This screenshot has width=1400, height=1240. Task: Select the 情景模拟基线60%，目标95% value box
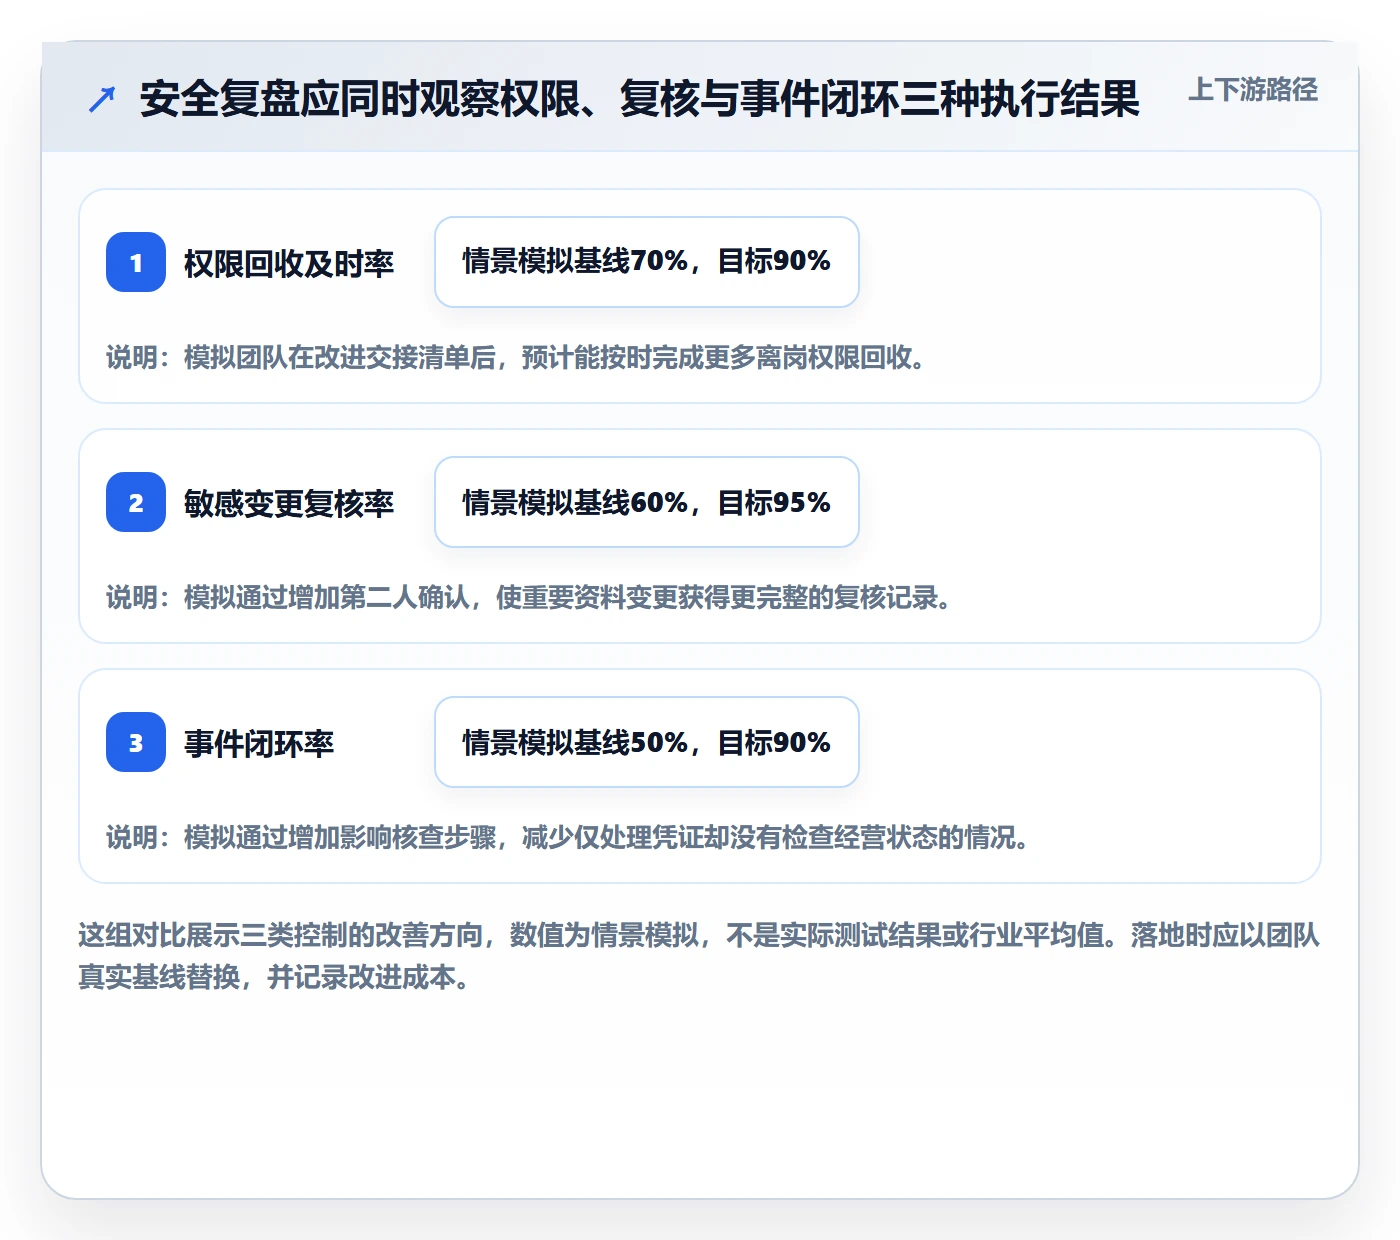click(647, 502)
